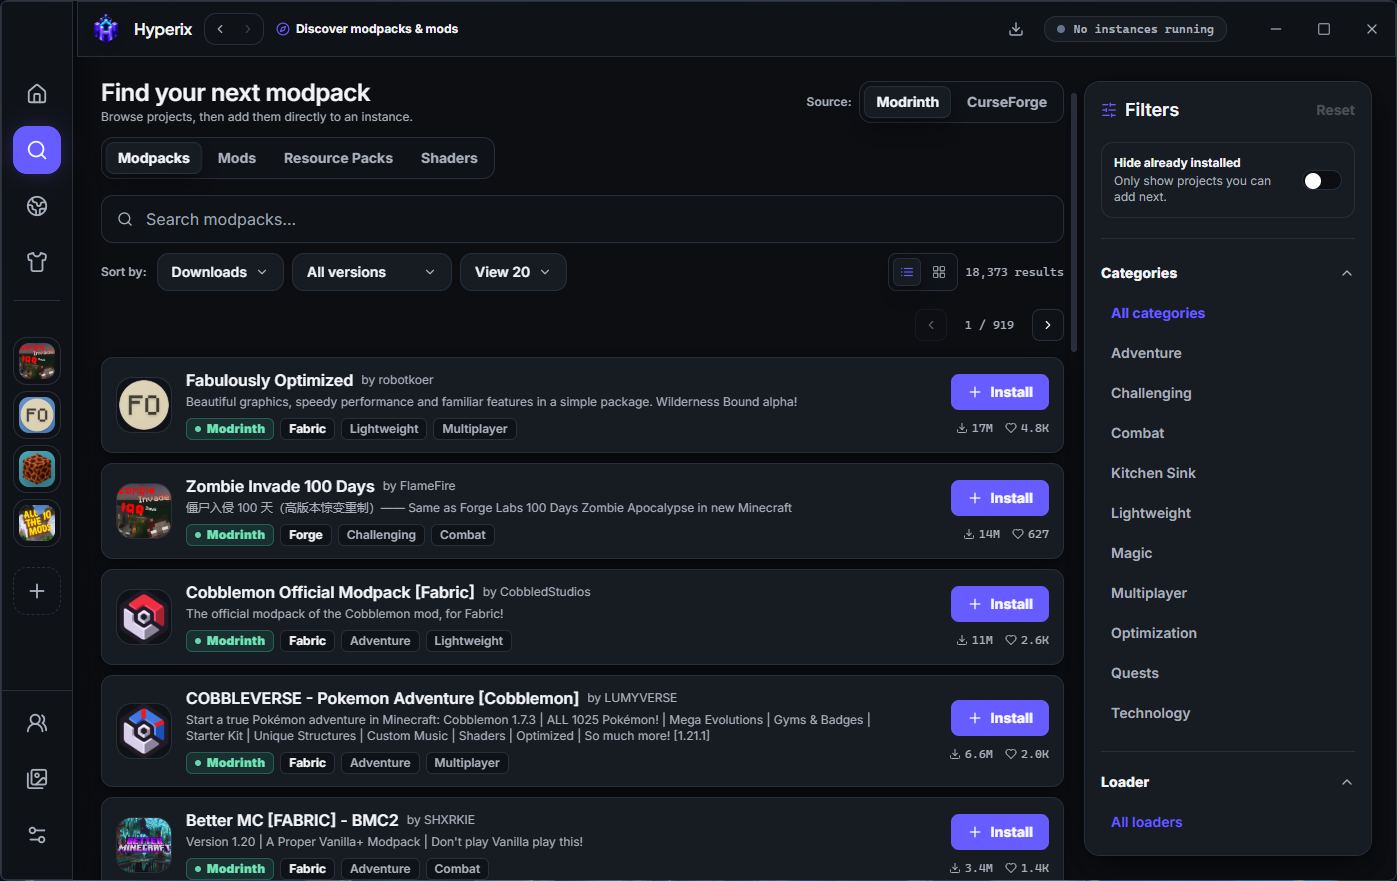Reset all filters
The width and height of the screenshot is (1397, 881).
[x=1335, y=110]
